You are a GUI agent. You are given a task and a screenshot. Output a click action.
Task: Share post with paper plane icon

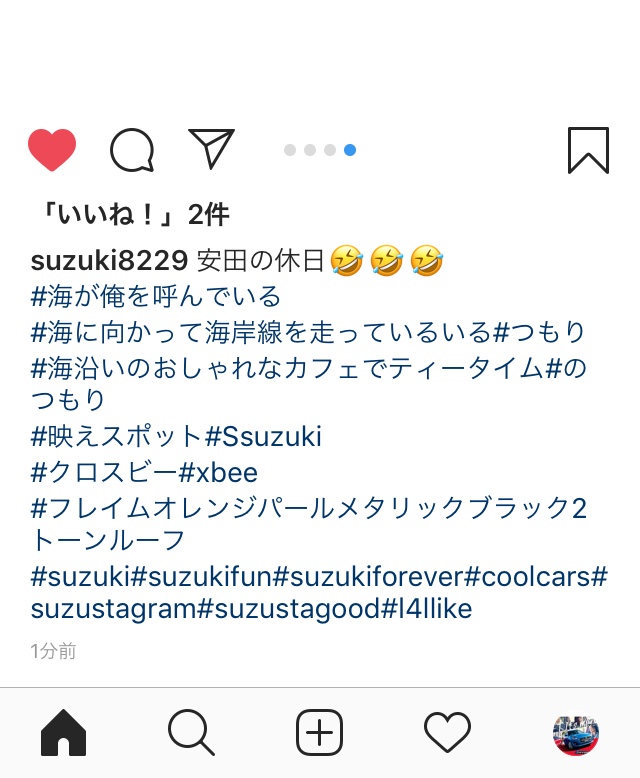click(x=211, y=148)
